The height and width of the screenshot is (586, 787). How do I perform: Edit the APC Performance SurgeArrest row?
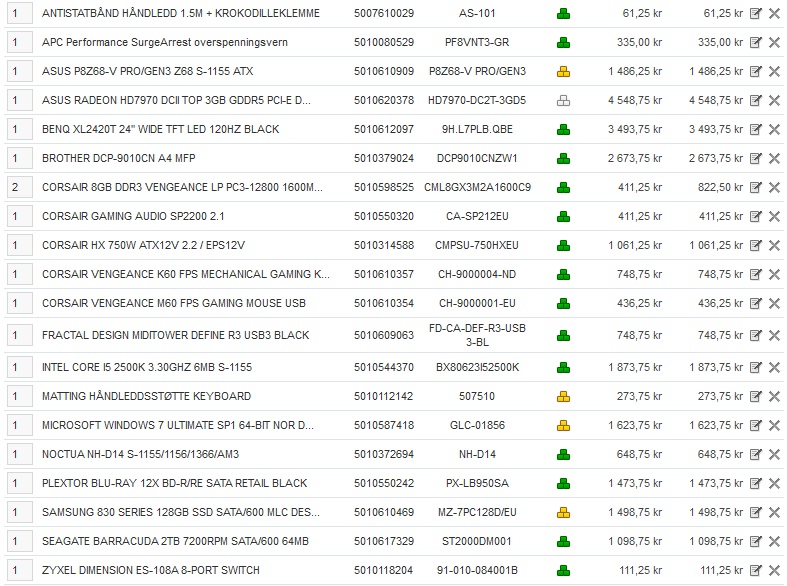click(755, 43)
